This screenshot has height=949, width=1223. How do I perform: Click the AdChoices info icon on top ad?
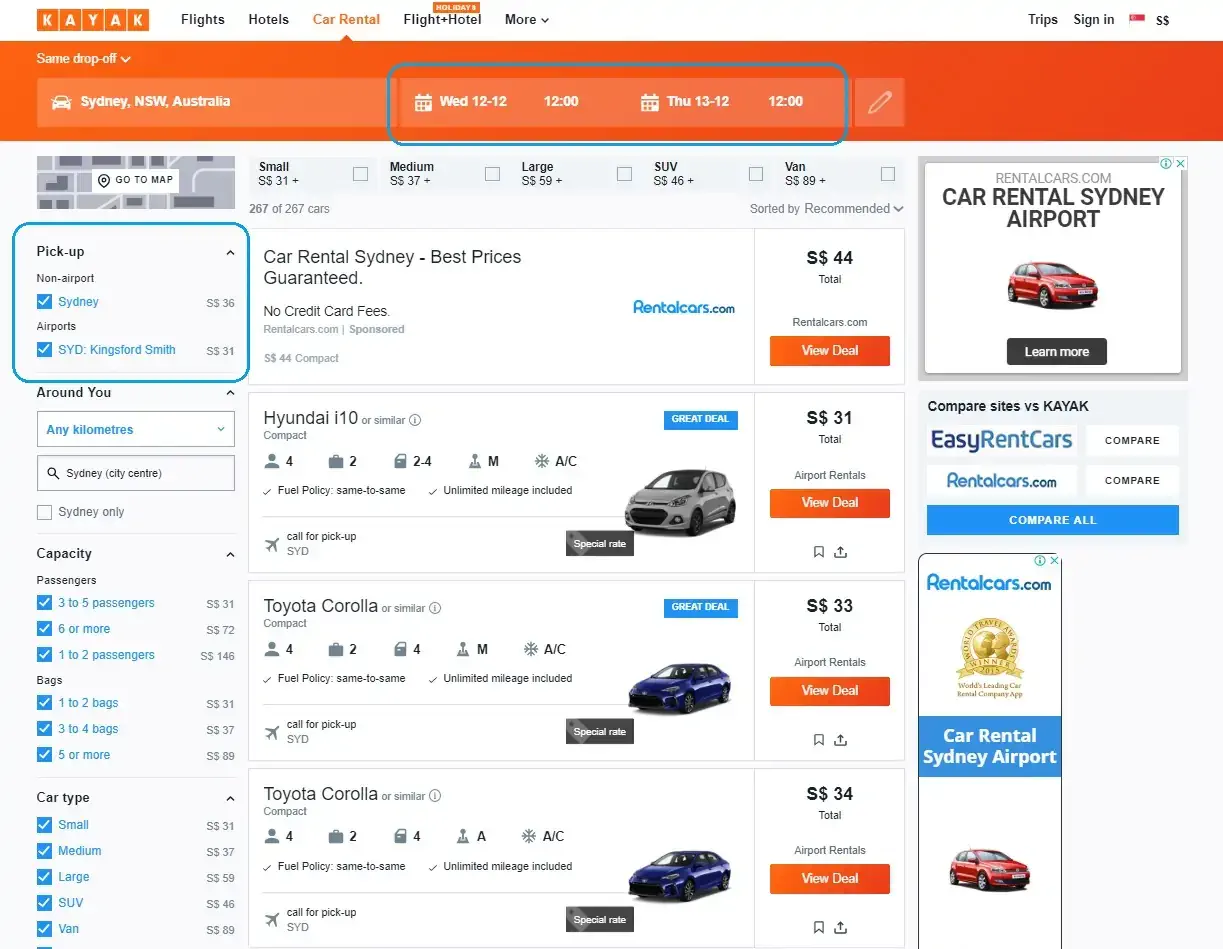(x=1167, y=163)
